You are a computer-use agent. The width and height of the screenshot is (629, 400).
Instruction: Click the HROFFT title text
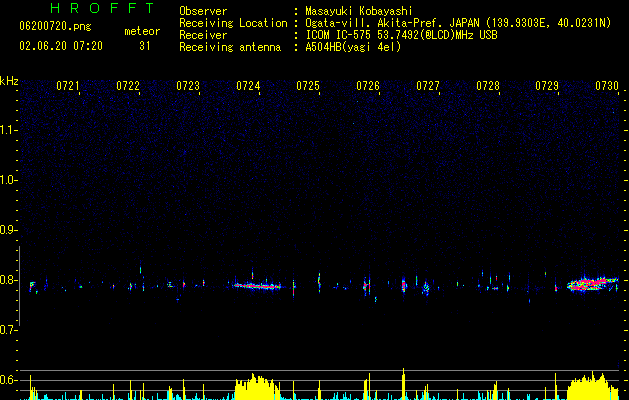(103, 8)
